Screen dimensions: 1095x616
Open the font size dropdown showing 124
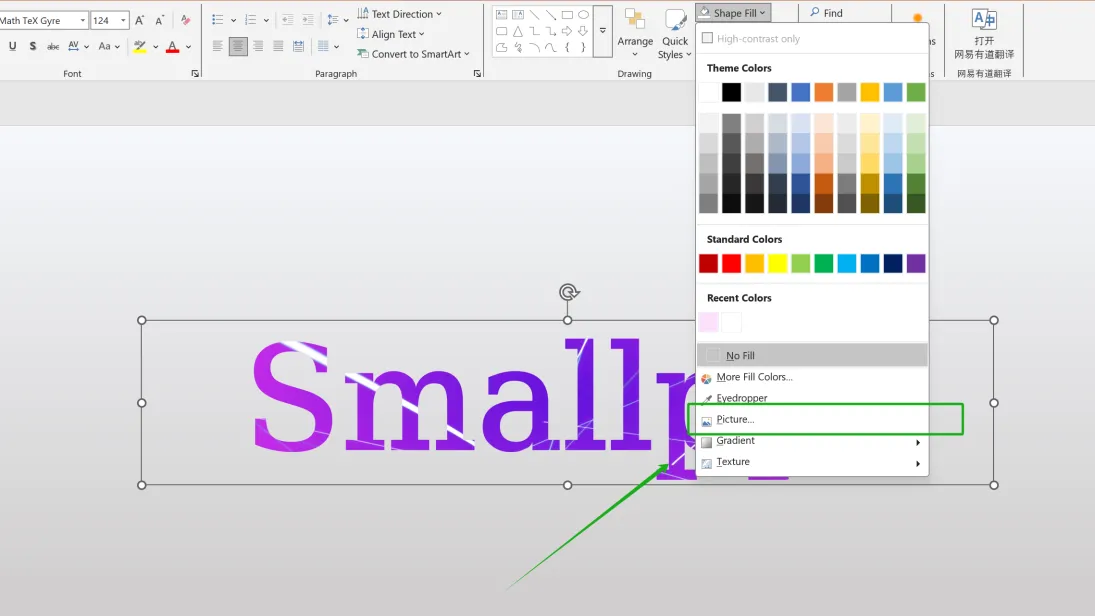point(123,20)
